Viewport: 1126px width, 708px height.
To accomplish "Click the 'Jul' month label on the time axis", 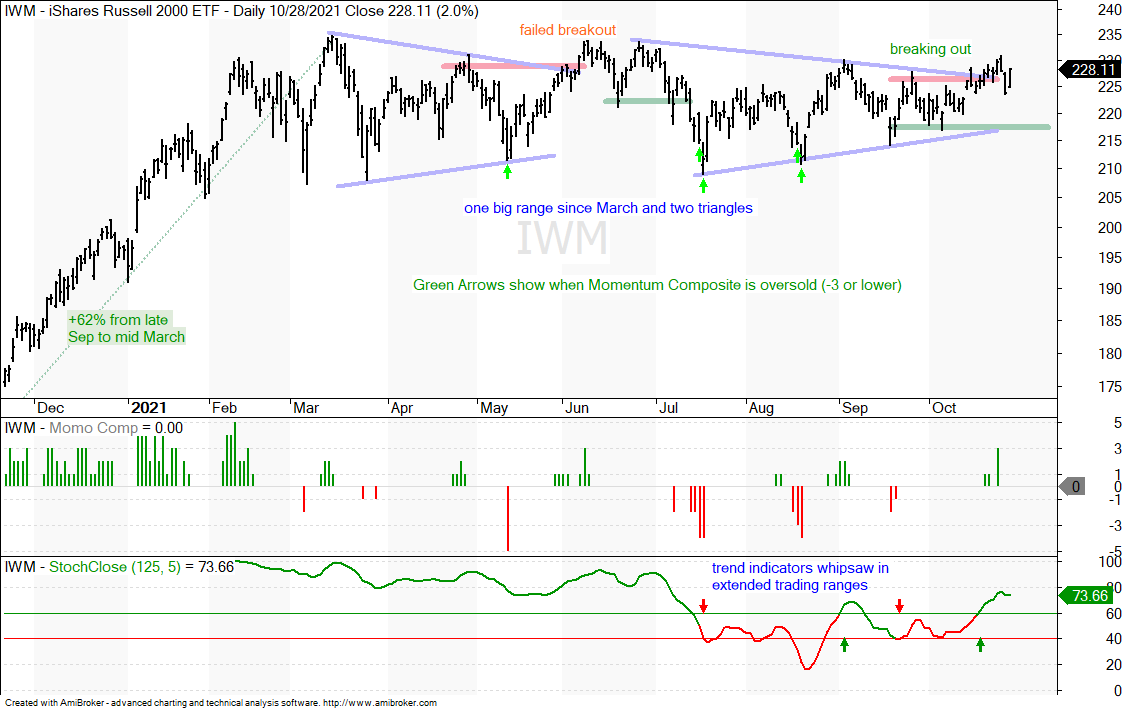I will (669, 408).
